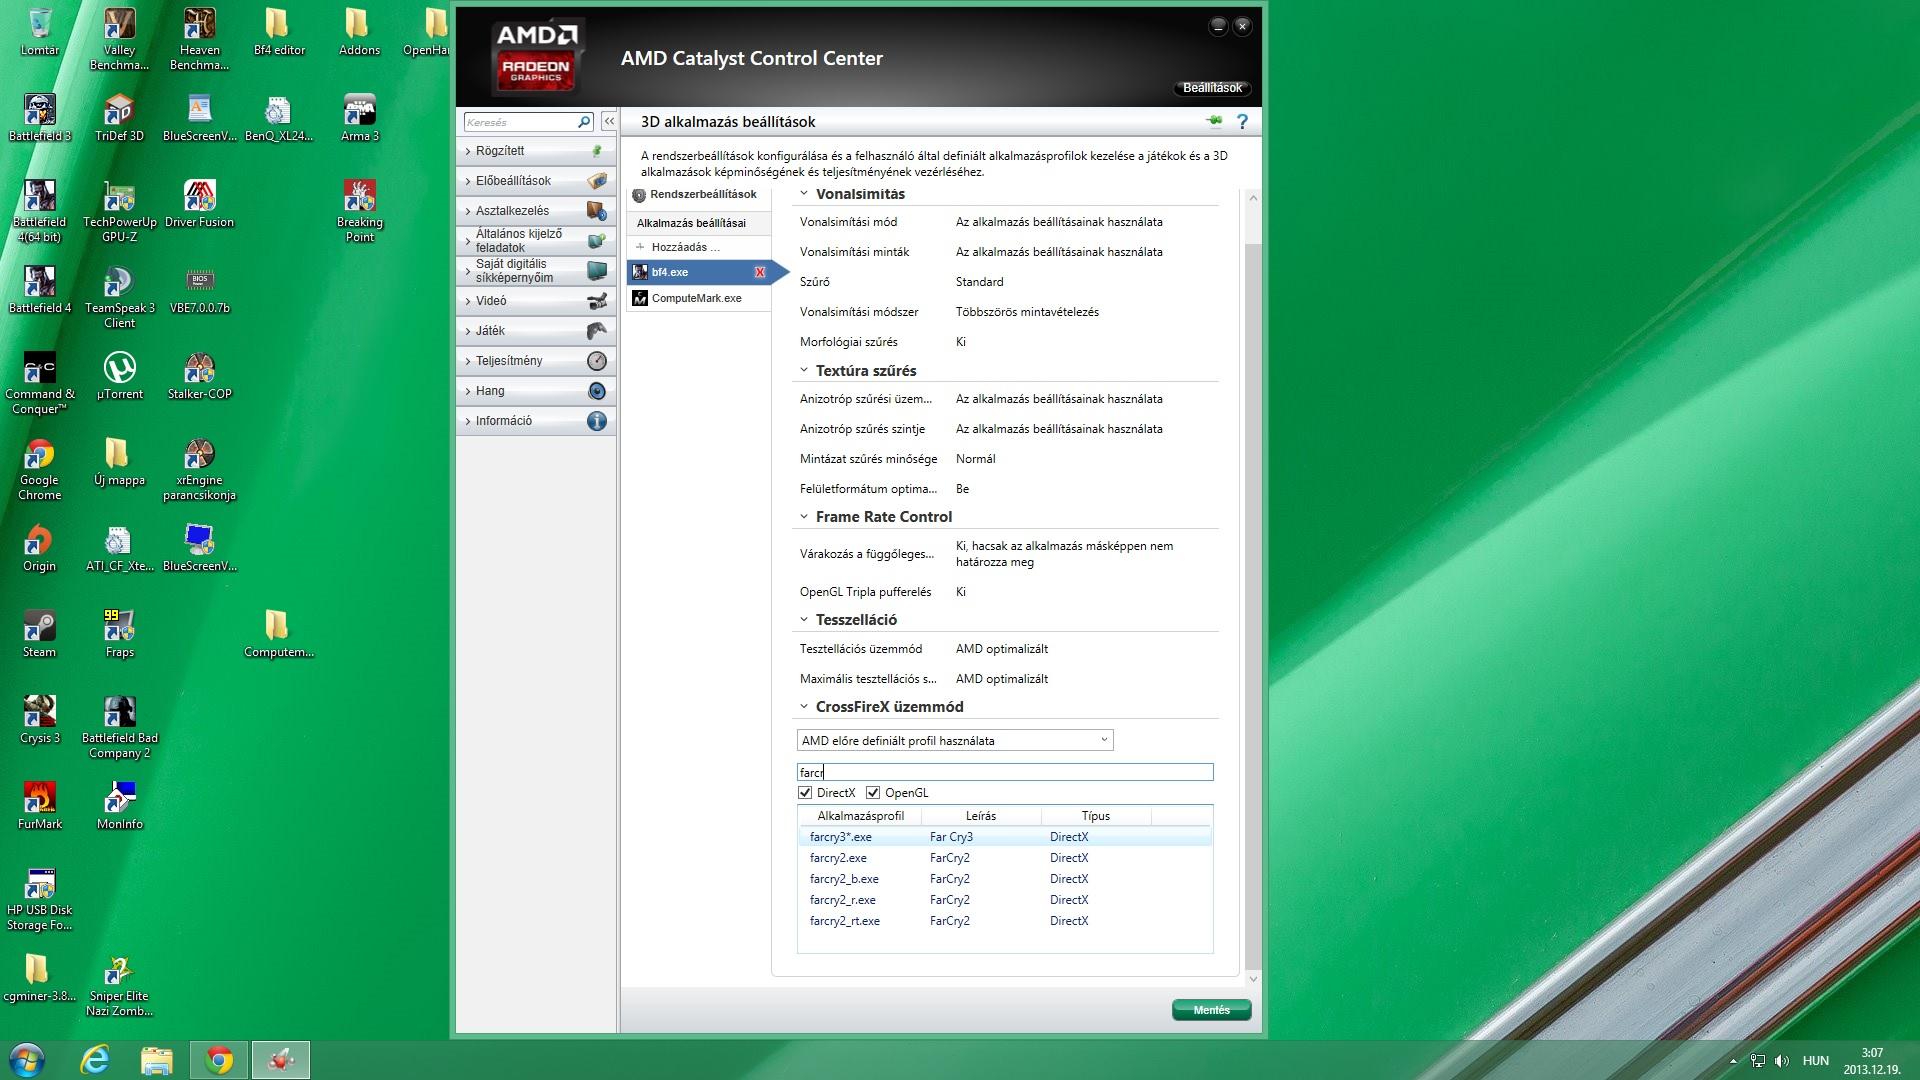Open the Lomtár recycle bin
The height and width of the screenshot is (1080, 1920).
(40, 32)
